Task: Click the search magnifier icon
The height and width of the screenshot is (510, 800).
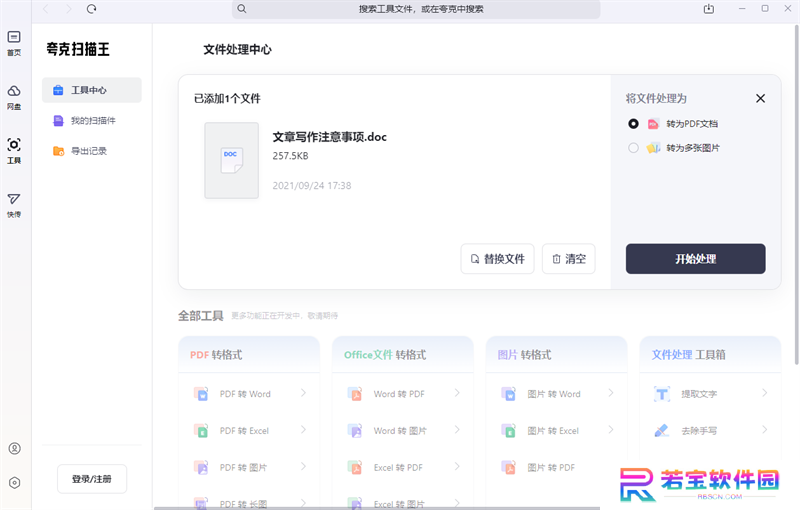Action: 242,9
